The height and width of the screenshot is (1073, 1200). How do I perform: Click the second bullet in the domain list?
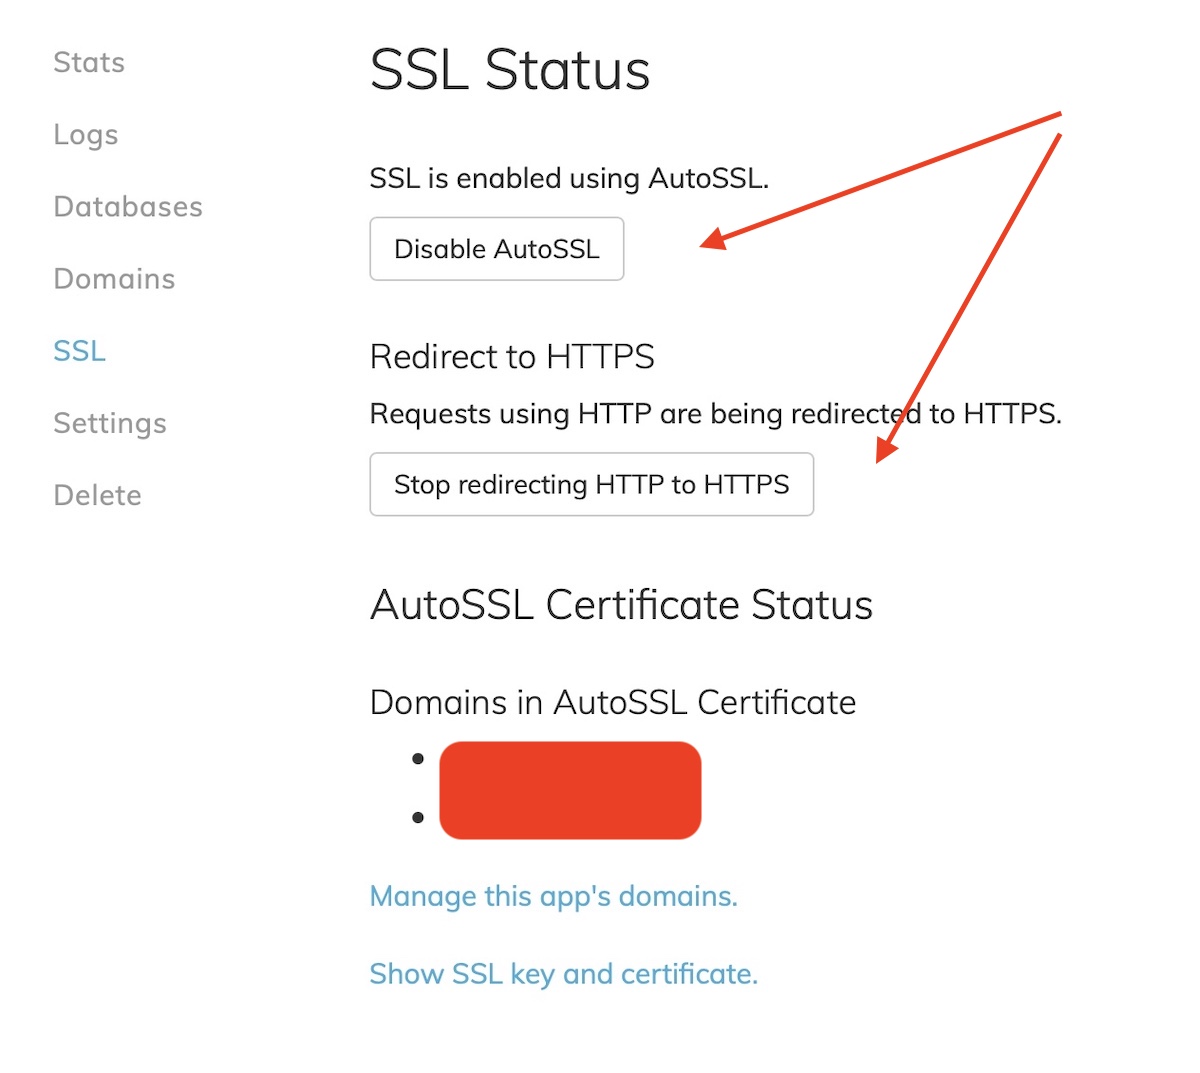[418, 818]
